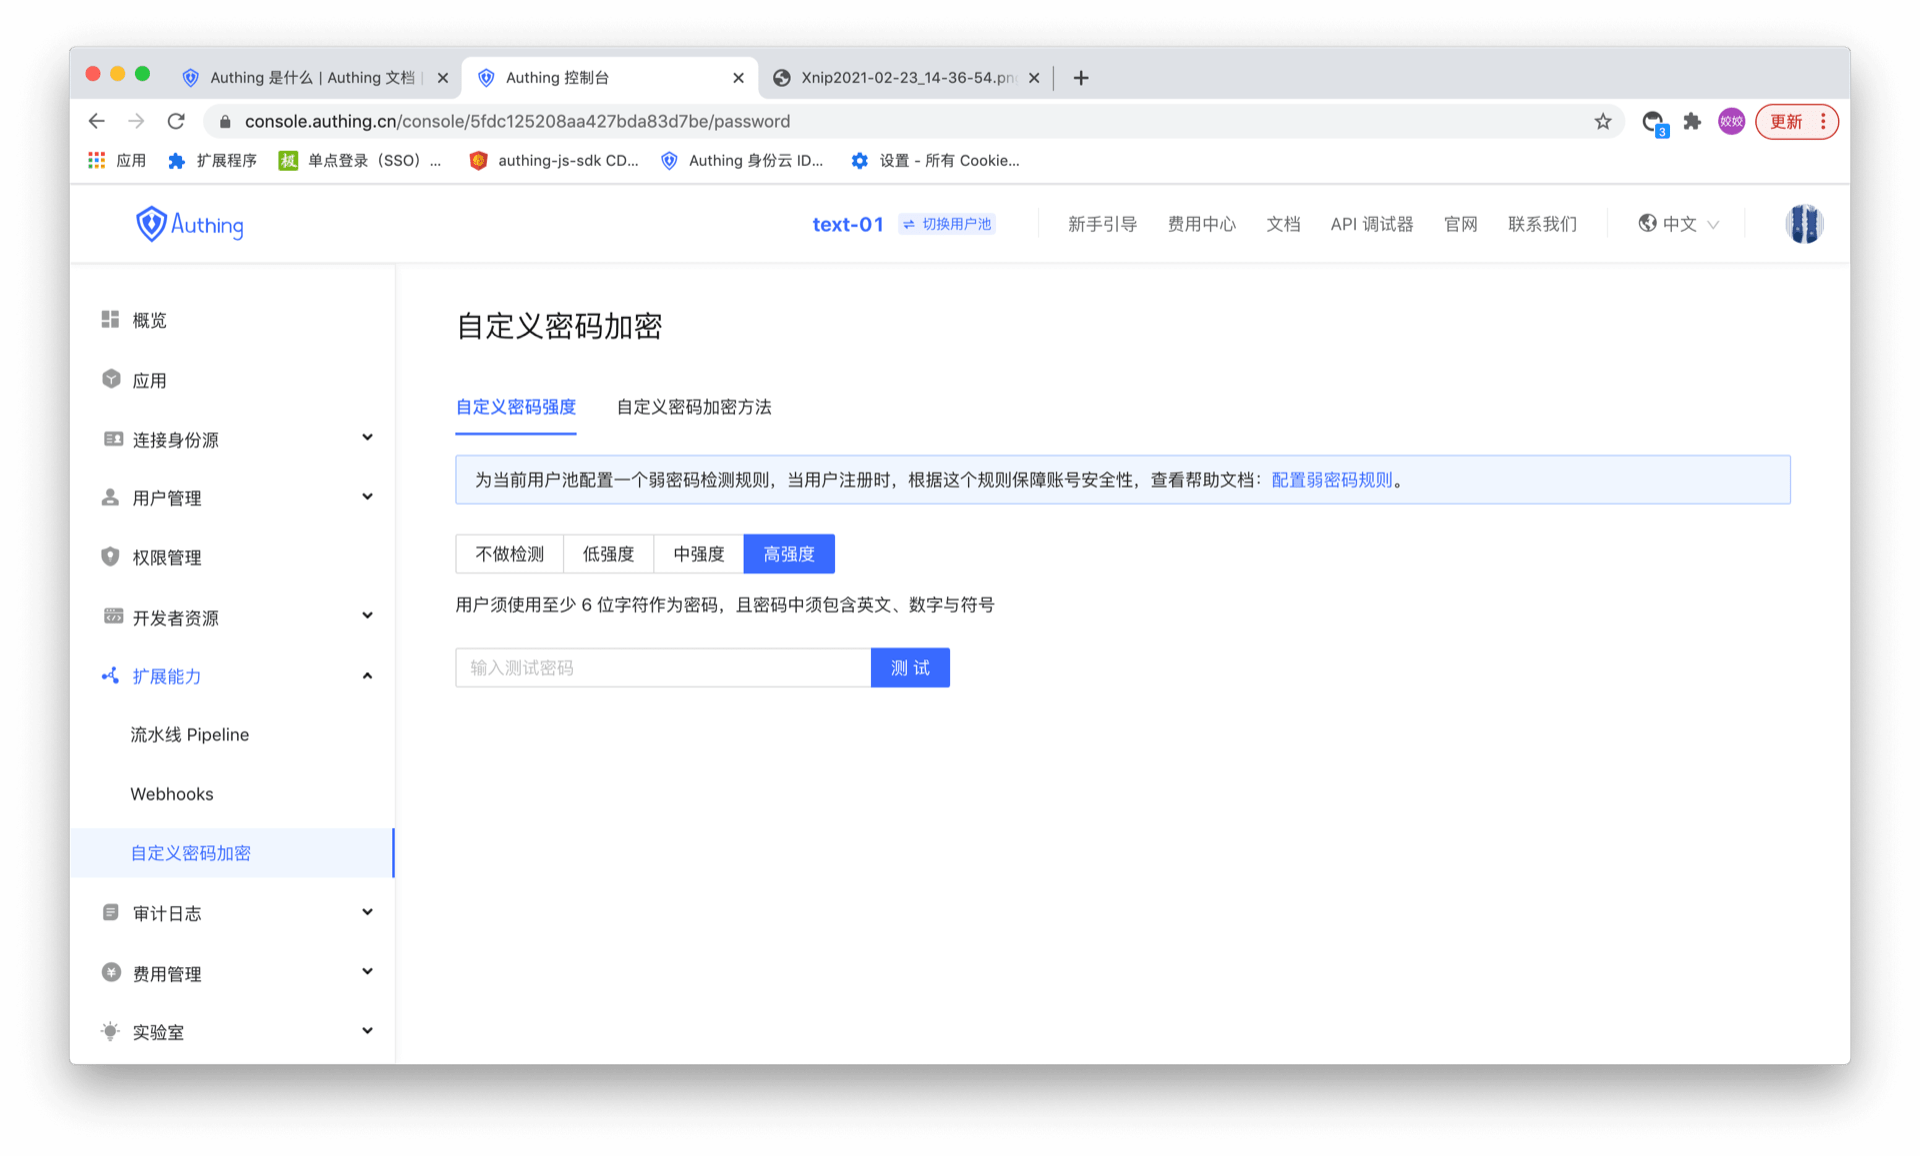Click 切换用户池 switch user pool button
The height and width of the screenshot is (1156, 1920).
pyautogui.click(x=947, y=224)
